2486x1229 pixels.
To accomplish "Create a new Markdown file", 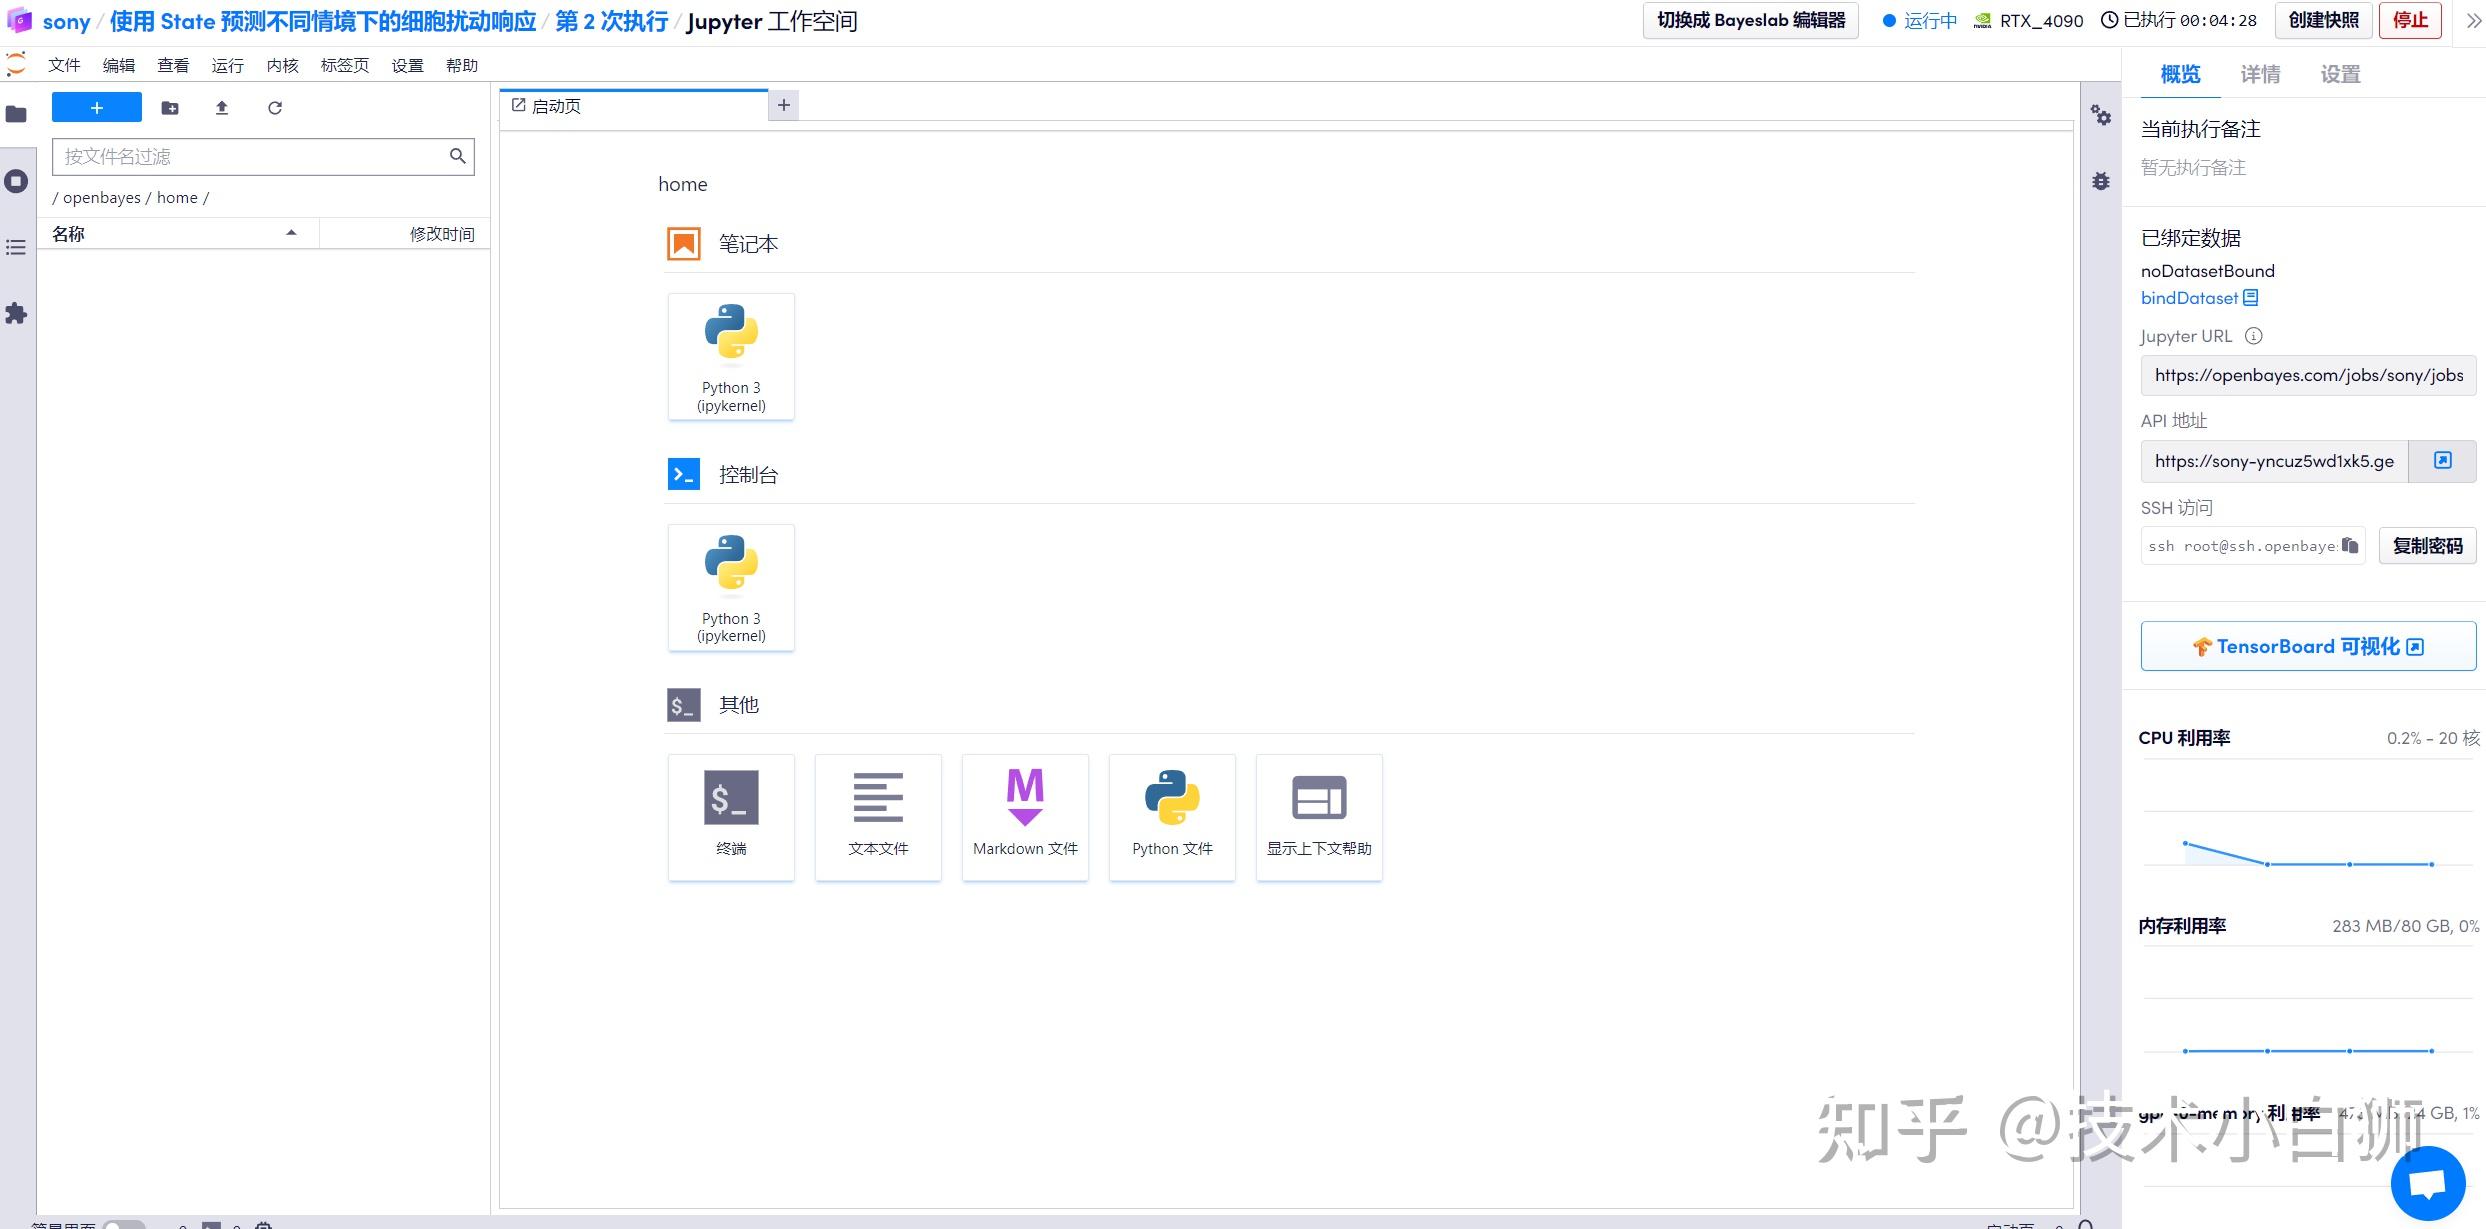I will pyautogui.click(x=1025, y=817).
